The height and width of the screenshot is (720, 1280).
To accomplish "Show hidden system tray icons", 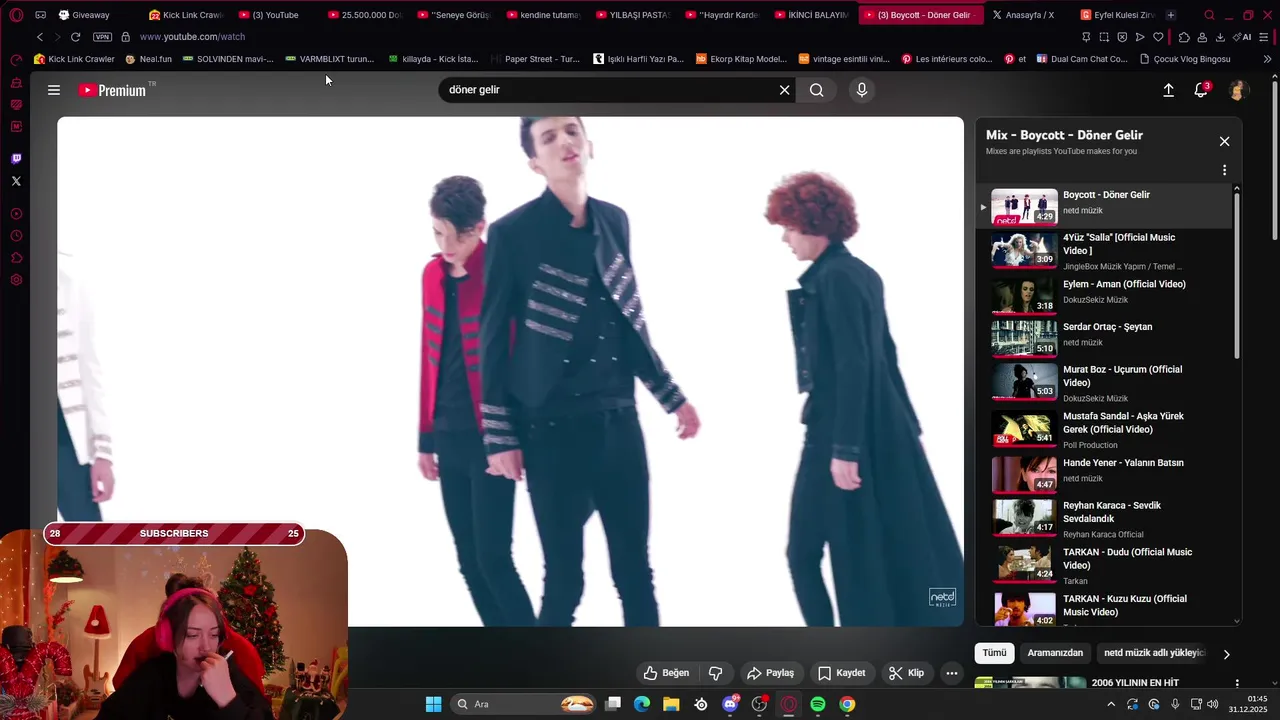I will [1111, 704].
